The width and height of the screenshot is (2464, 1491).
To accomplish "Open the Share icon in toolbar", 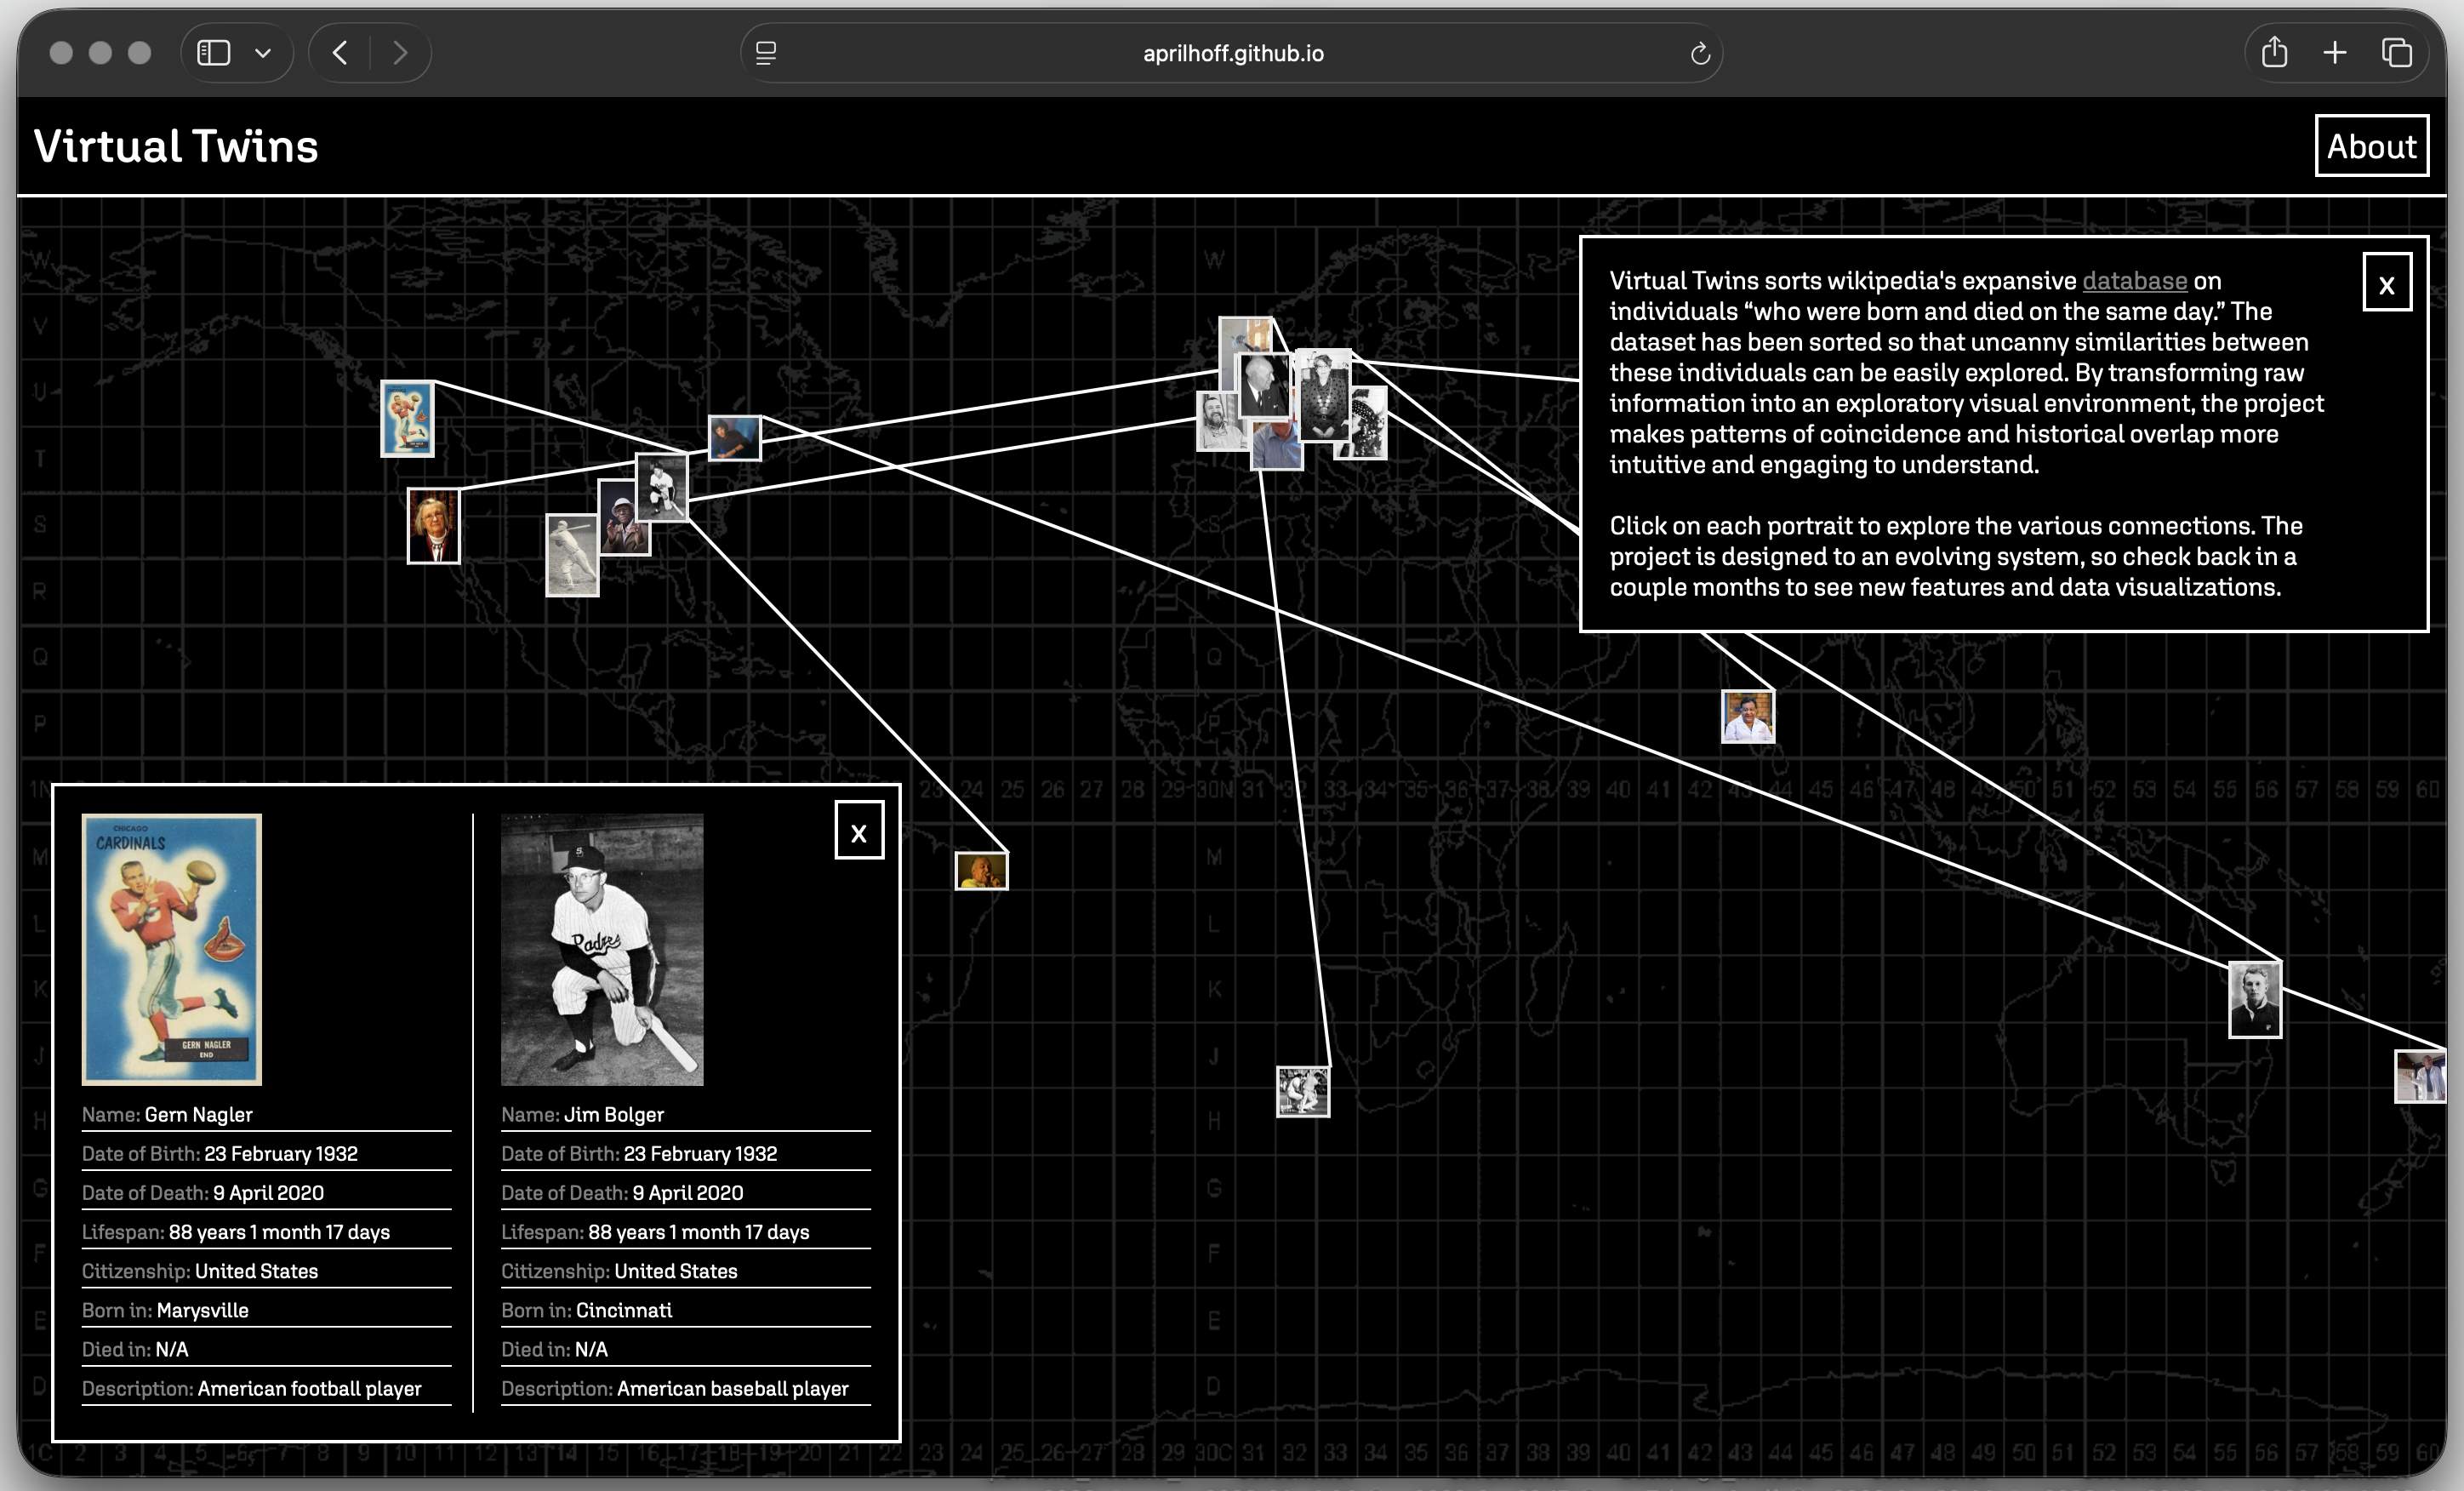I will tap(2274, 52).
